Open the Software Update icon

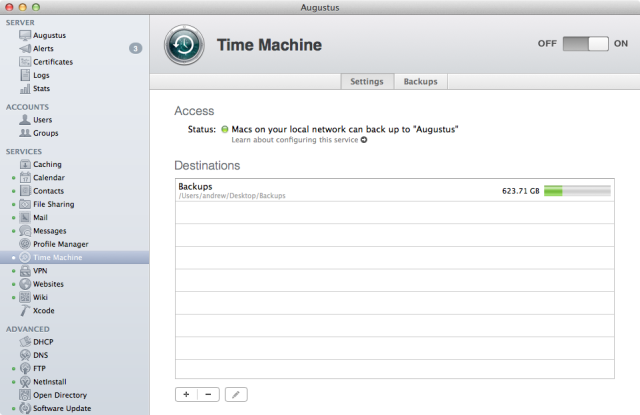pyautogui.click(x=25, y=408)
